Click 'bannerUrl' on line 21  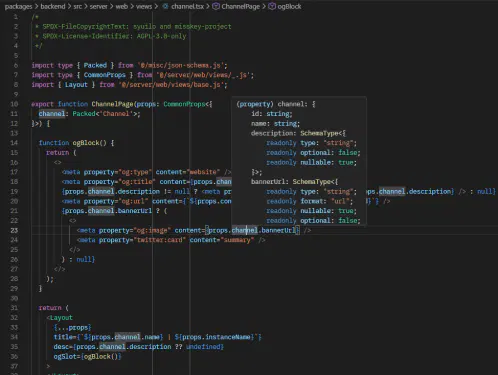click(135, 211)
